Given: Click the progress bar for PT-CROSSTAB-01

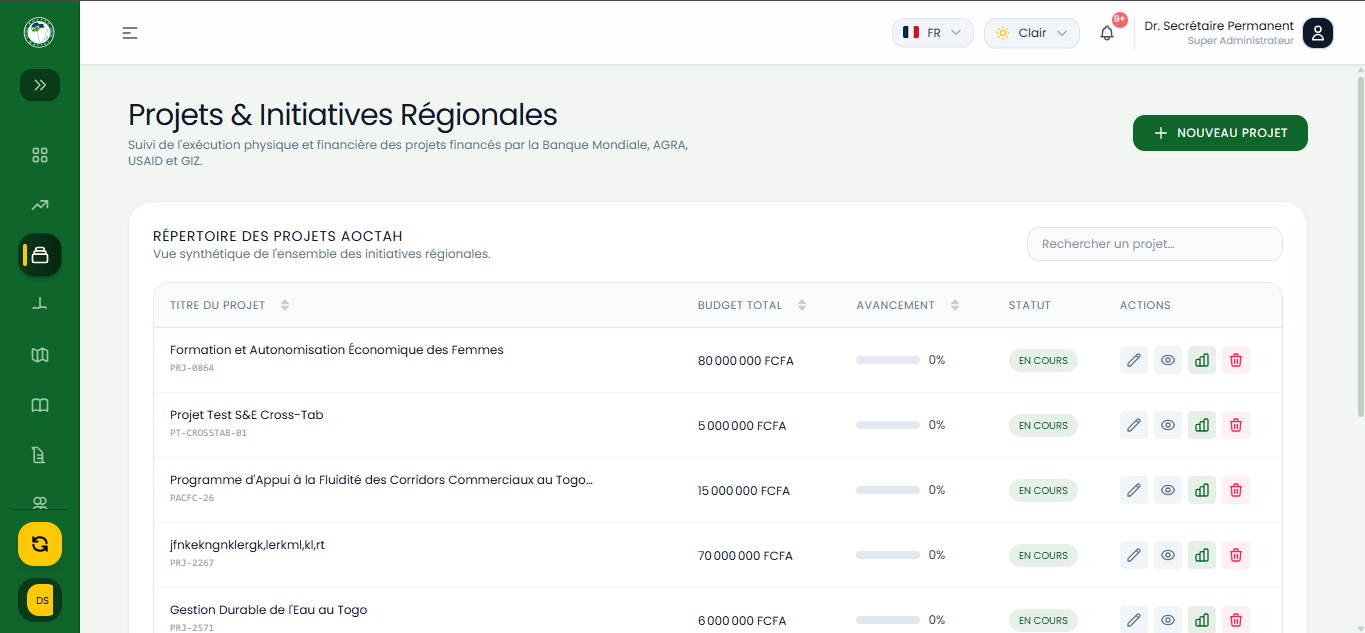Looking at the screenshot, I should click(888, 425).
